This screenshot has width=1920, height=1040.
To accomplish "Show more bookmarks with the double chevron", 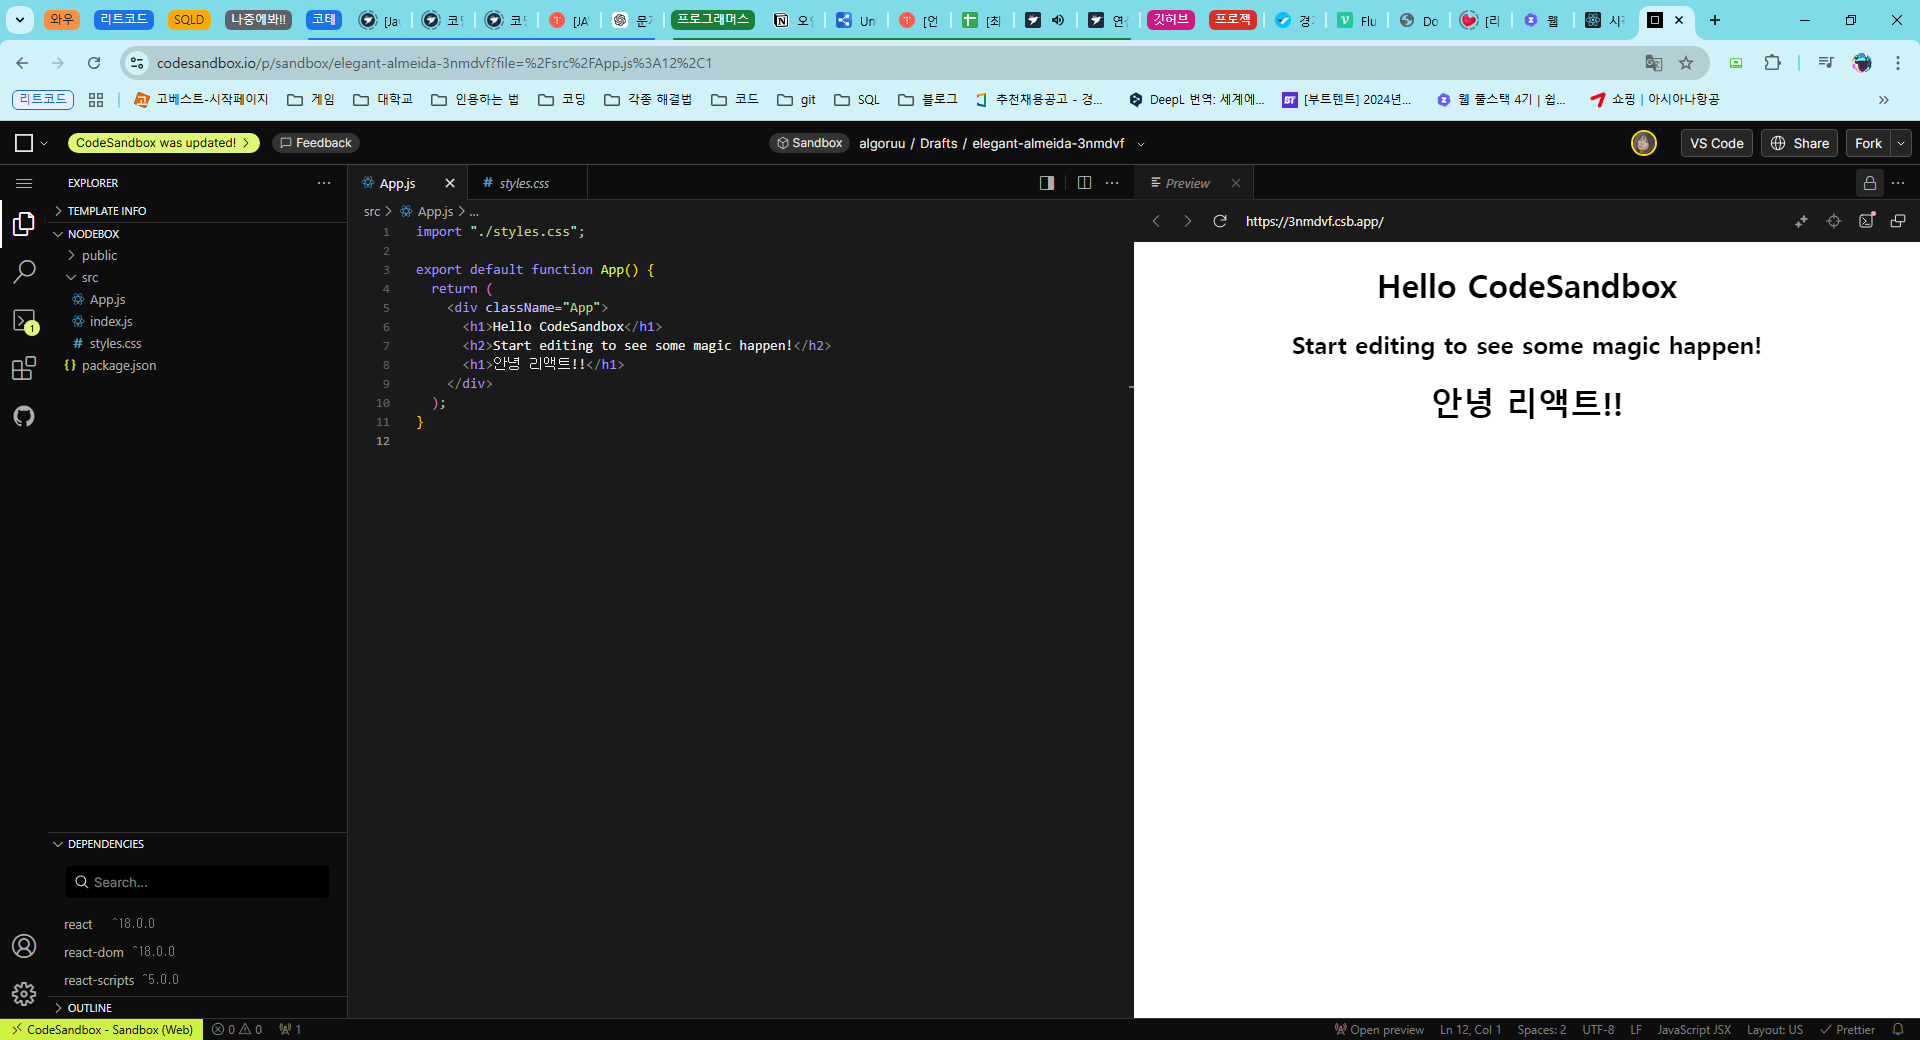I will click(x=1884, y=100).
